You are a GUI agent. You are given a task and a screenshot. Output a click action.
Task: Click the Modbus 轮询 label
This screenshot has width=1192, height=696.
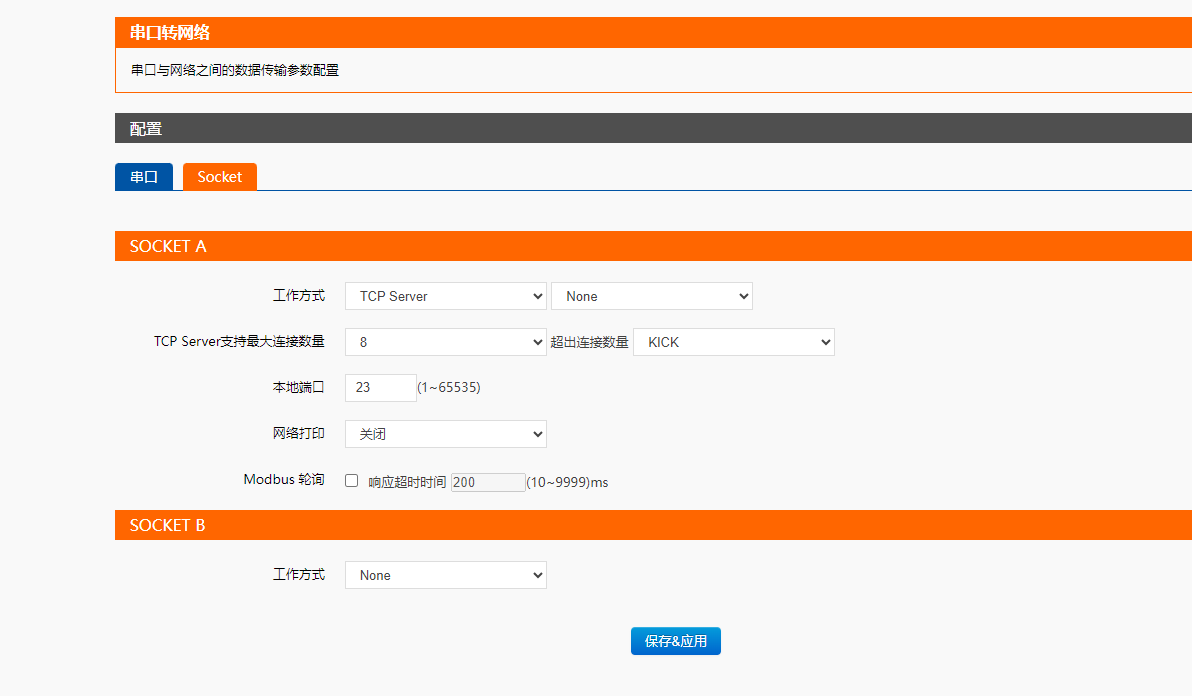(x=284, y=480)
